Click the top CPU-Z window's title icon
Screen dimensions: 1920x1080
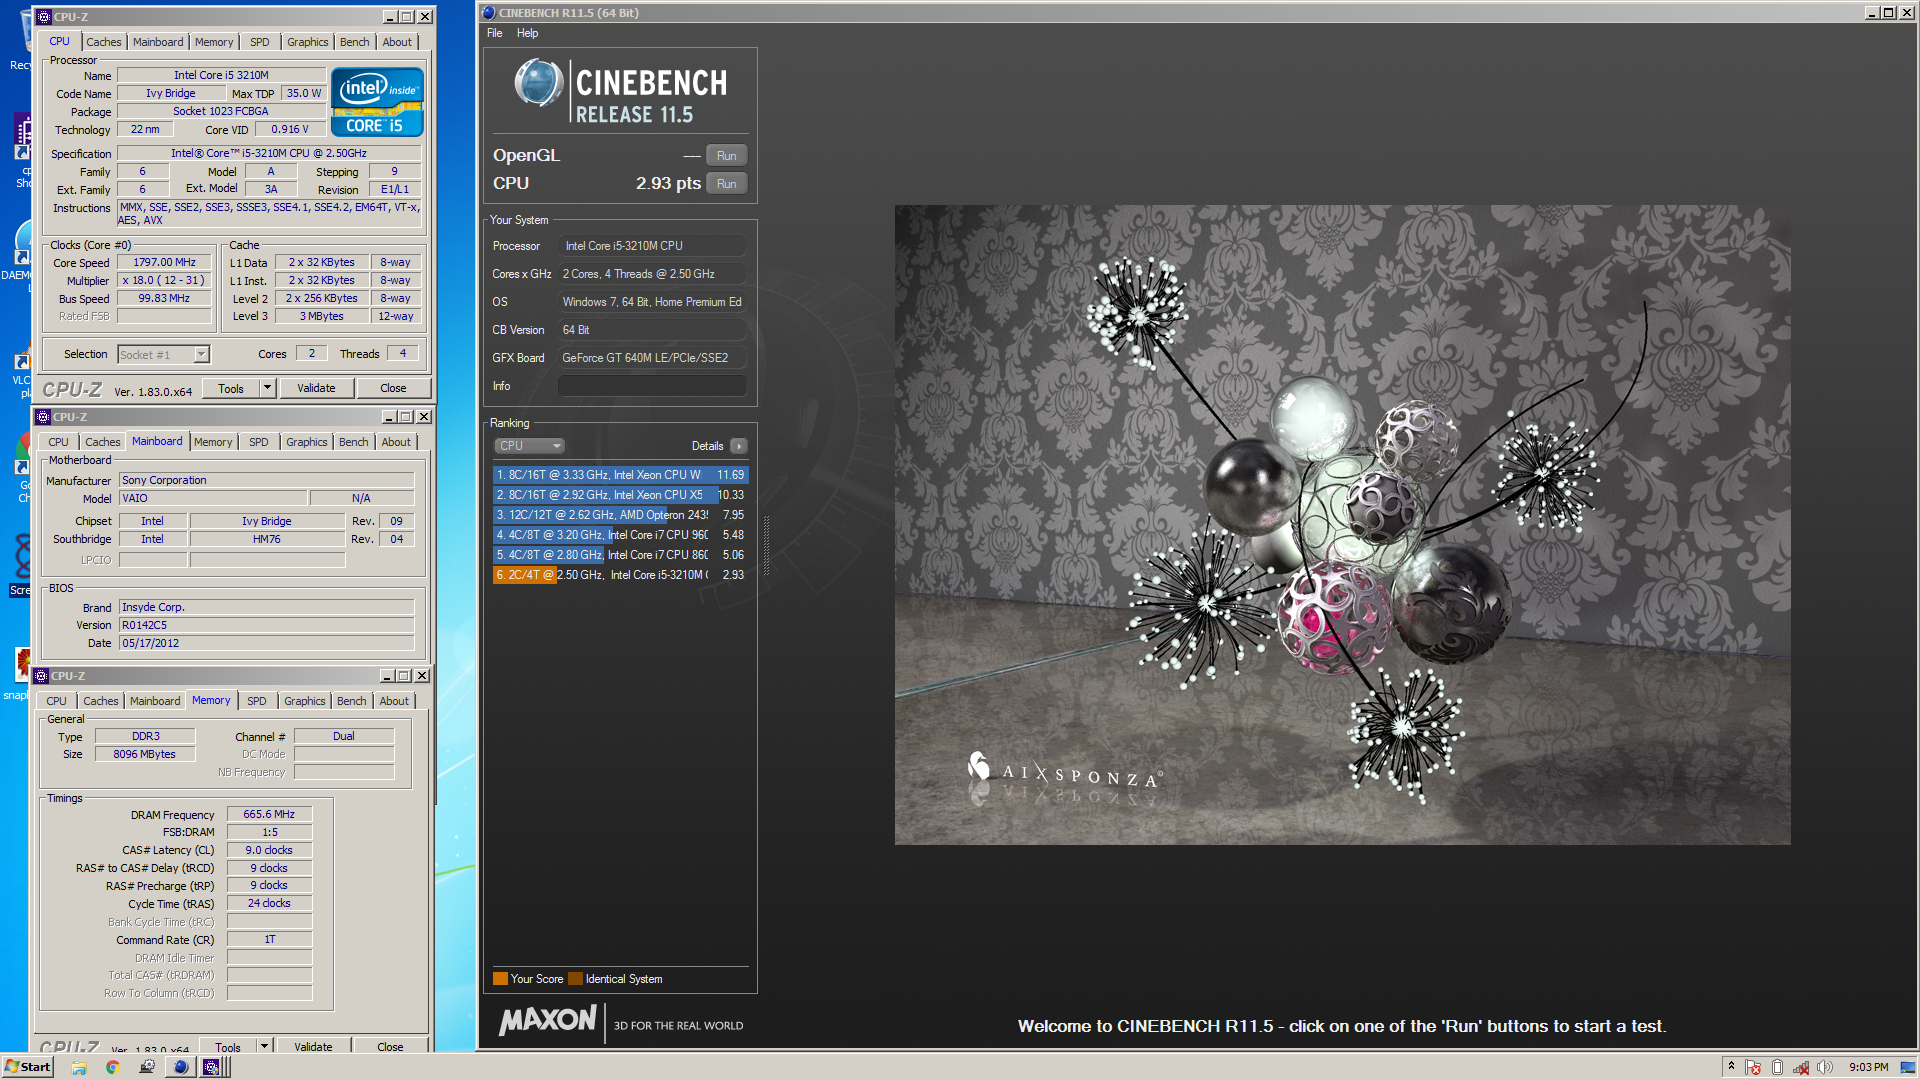pos(43,16)
